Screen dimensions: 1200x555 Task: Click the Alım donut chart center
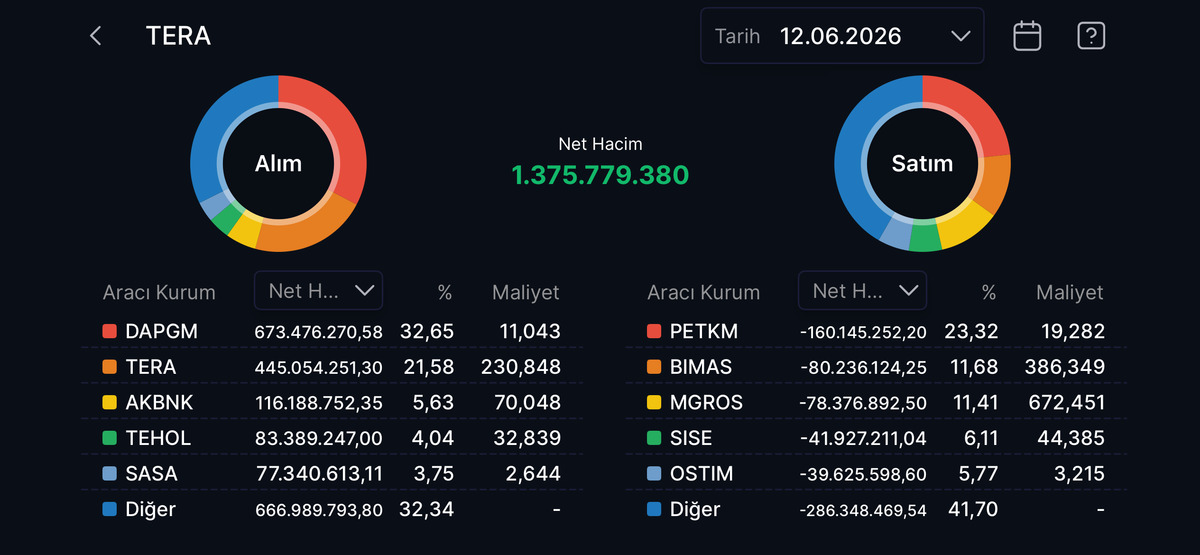click(x=278, y=163)
